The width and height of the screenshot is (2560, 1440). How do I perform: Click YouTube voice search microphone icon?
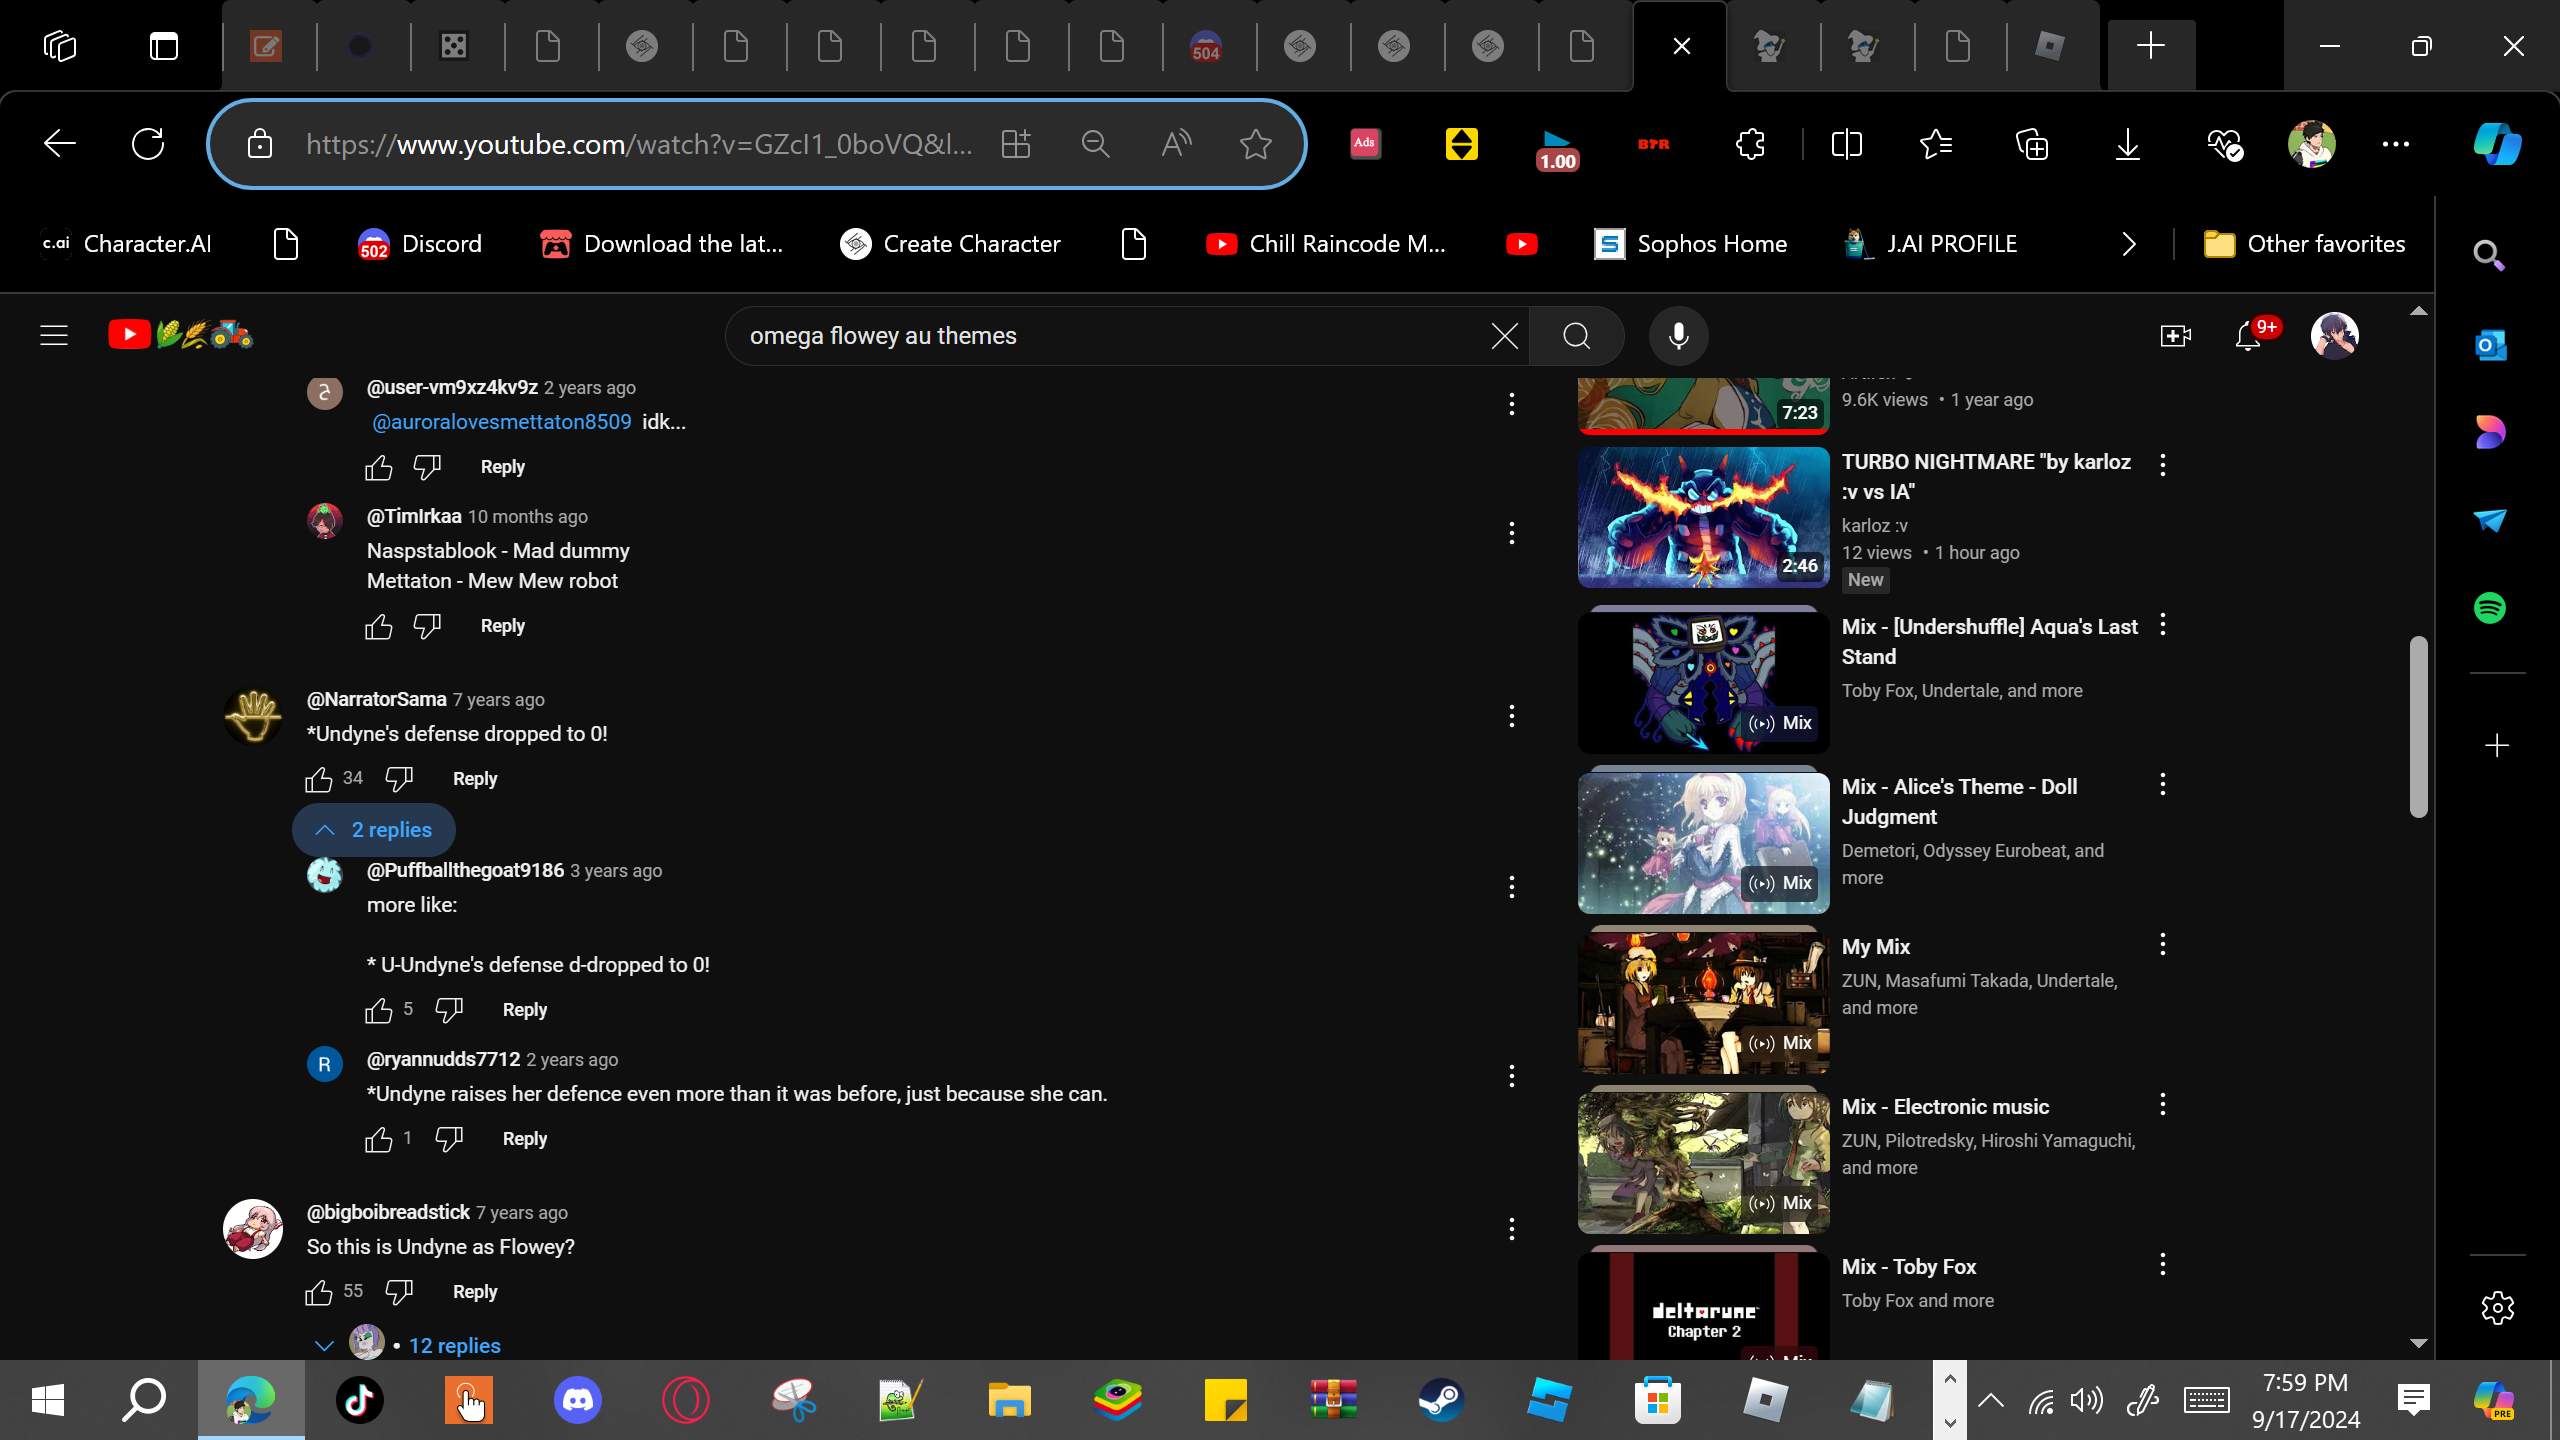coord(1678,336)
